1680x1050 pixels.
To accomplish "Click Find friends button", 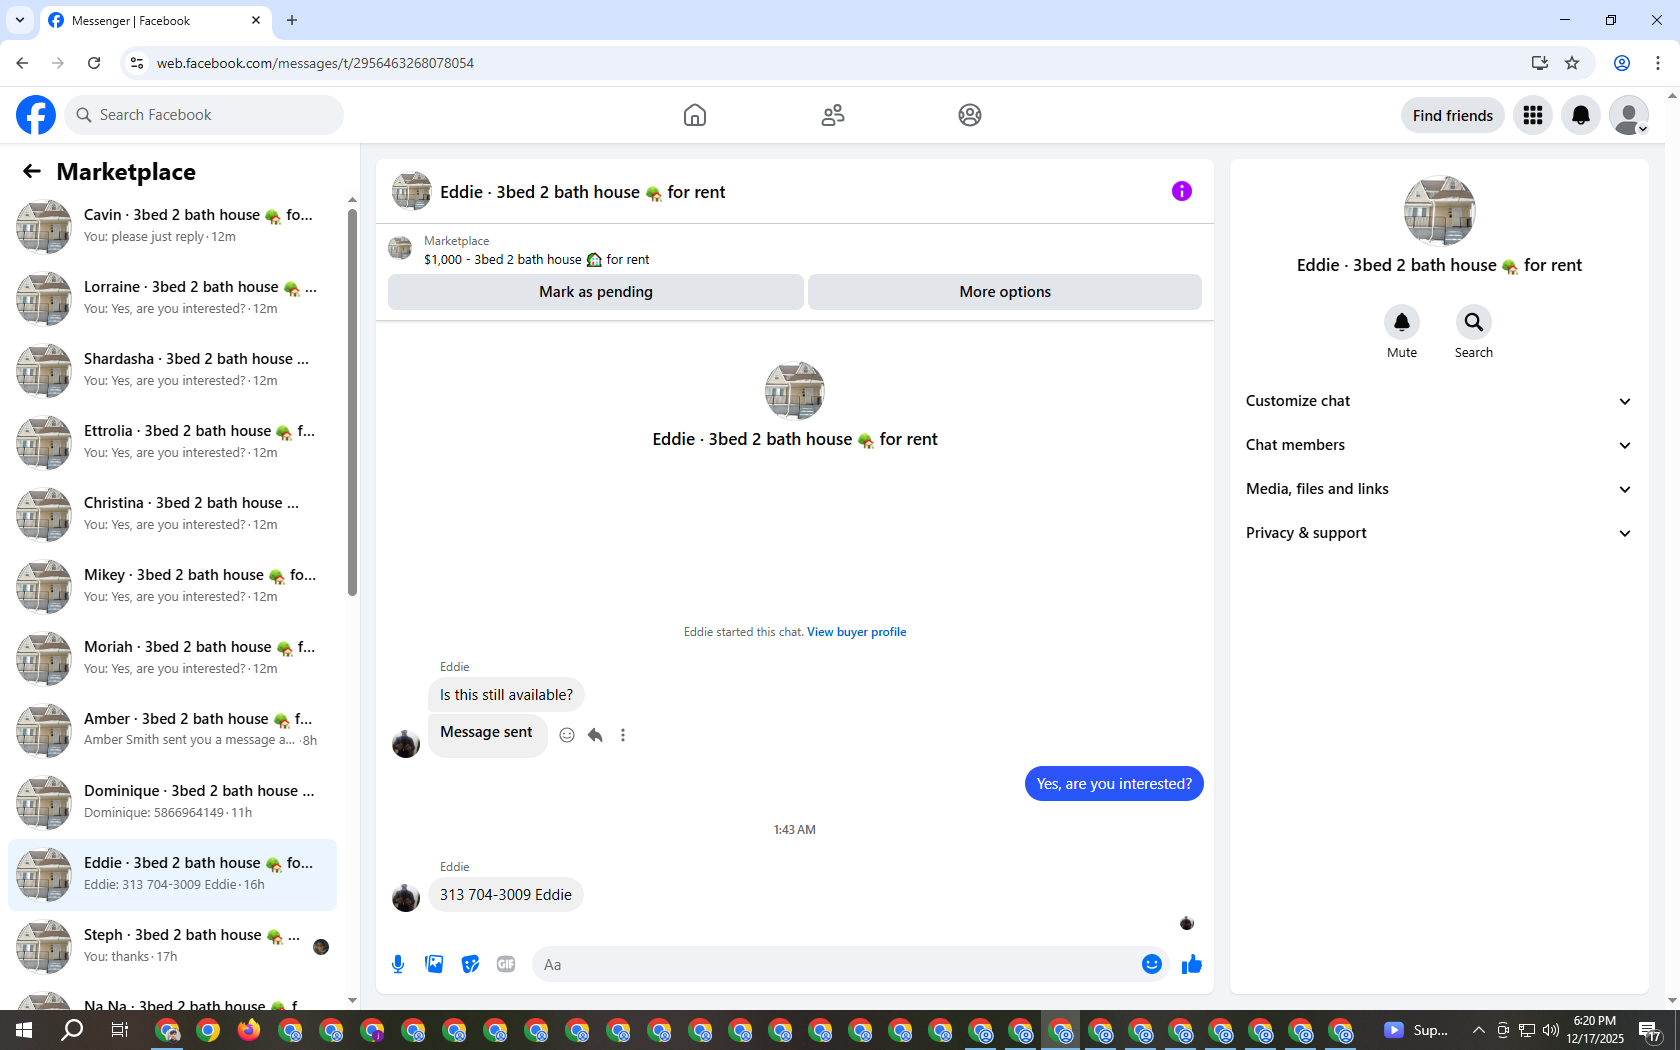I will coord(1453,115).
